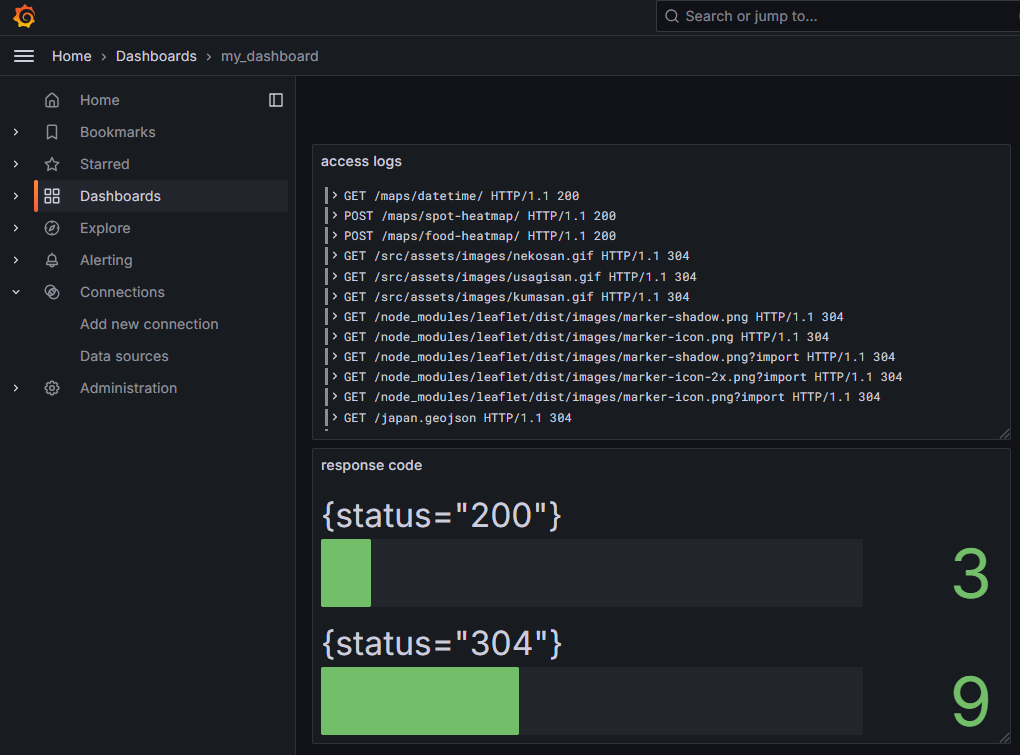This screenshot has height=755, width=1020.
Task: Click the Alerting bell icon
Action: click(x=52, y=260)
